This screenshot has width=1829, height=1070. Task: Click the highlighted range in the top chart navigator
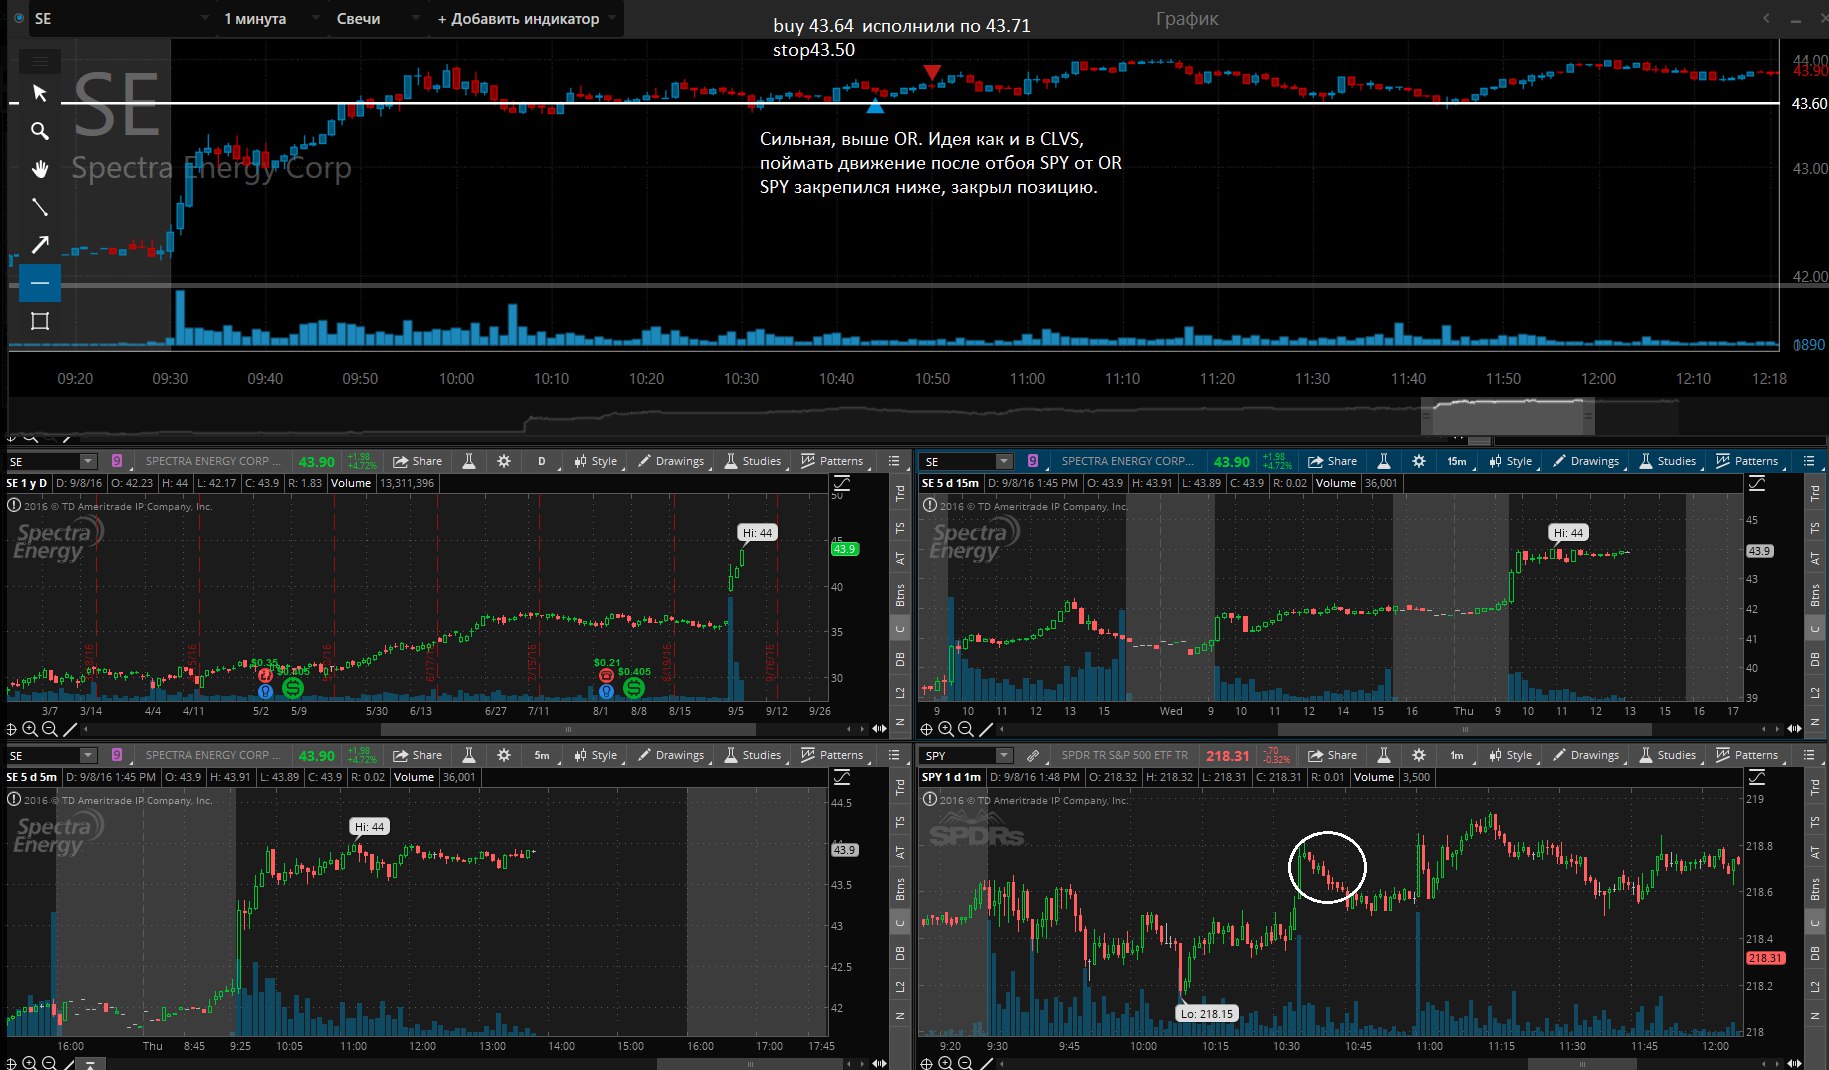click(x=1507, y=415)
